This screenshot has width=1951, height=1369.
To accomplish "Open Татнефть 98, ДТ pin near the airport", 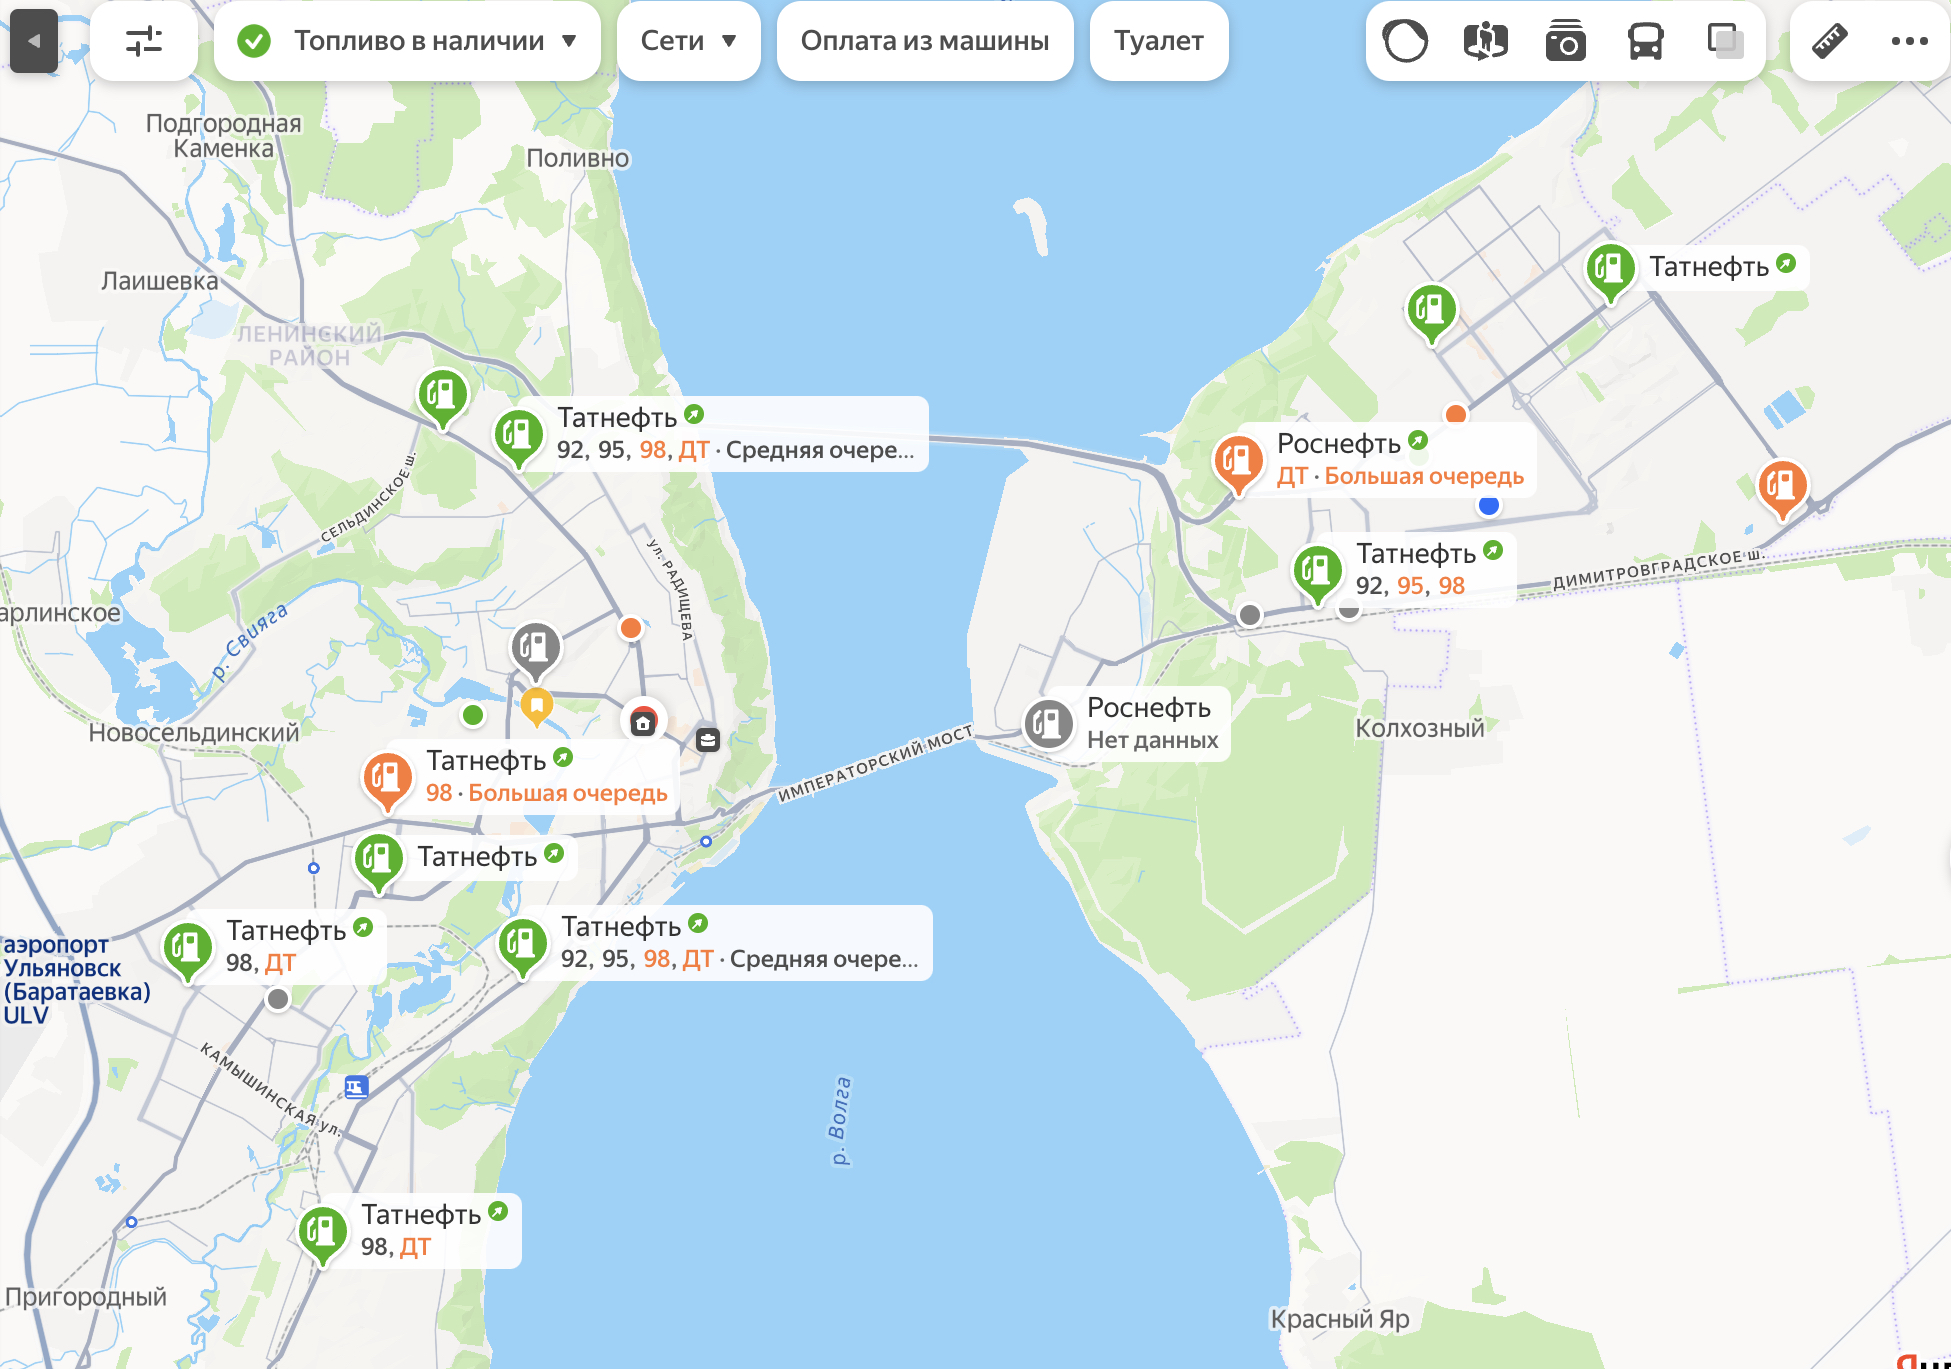I will pyautogui.click(x=188, y=950).
